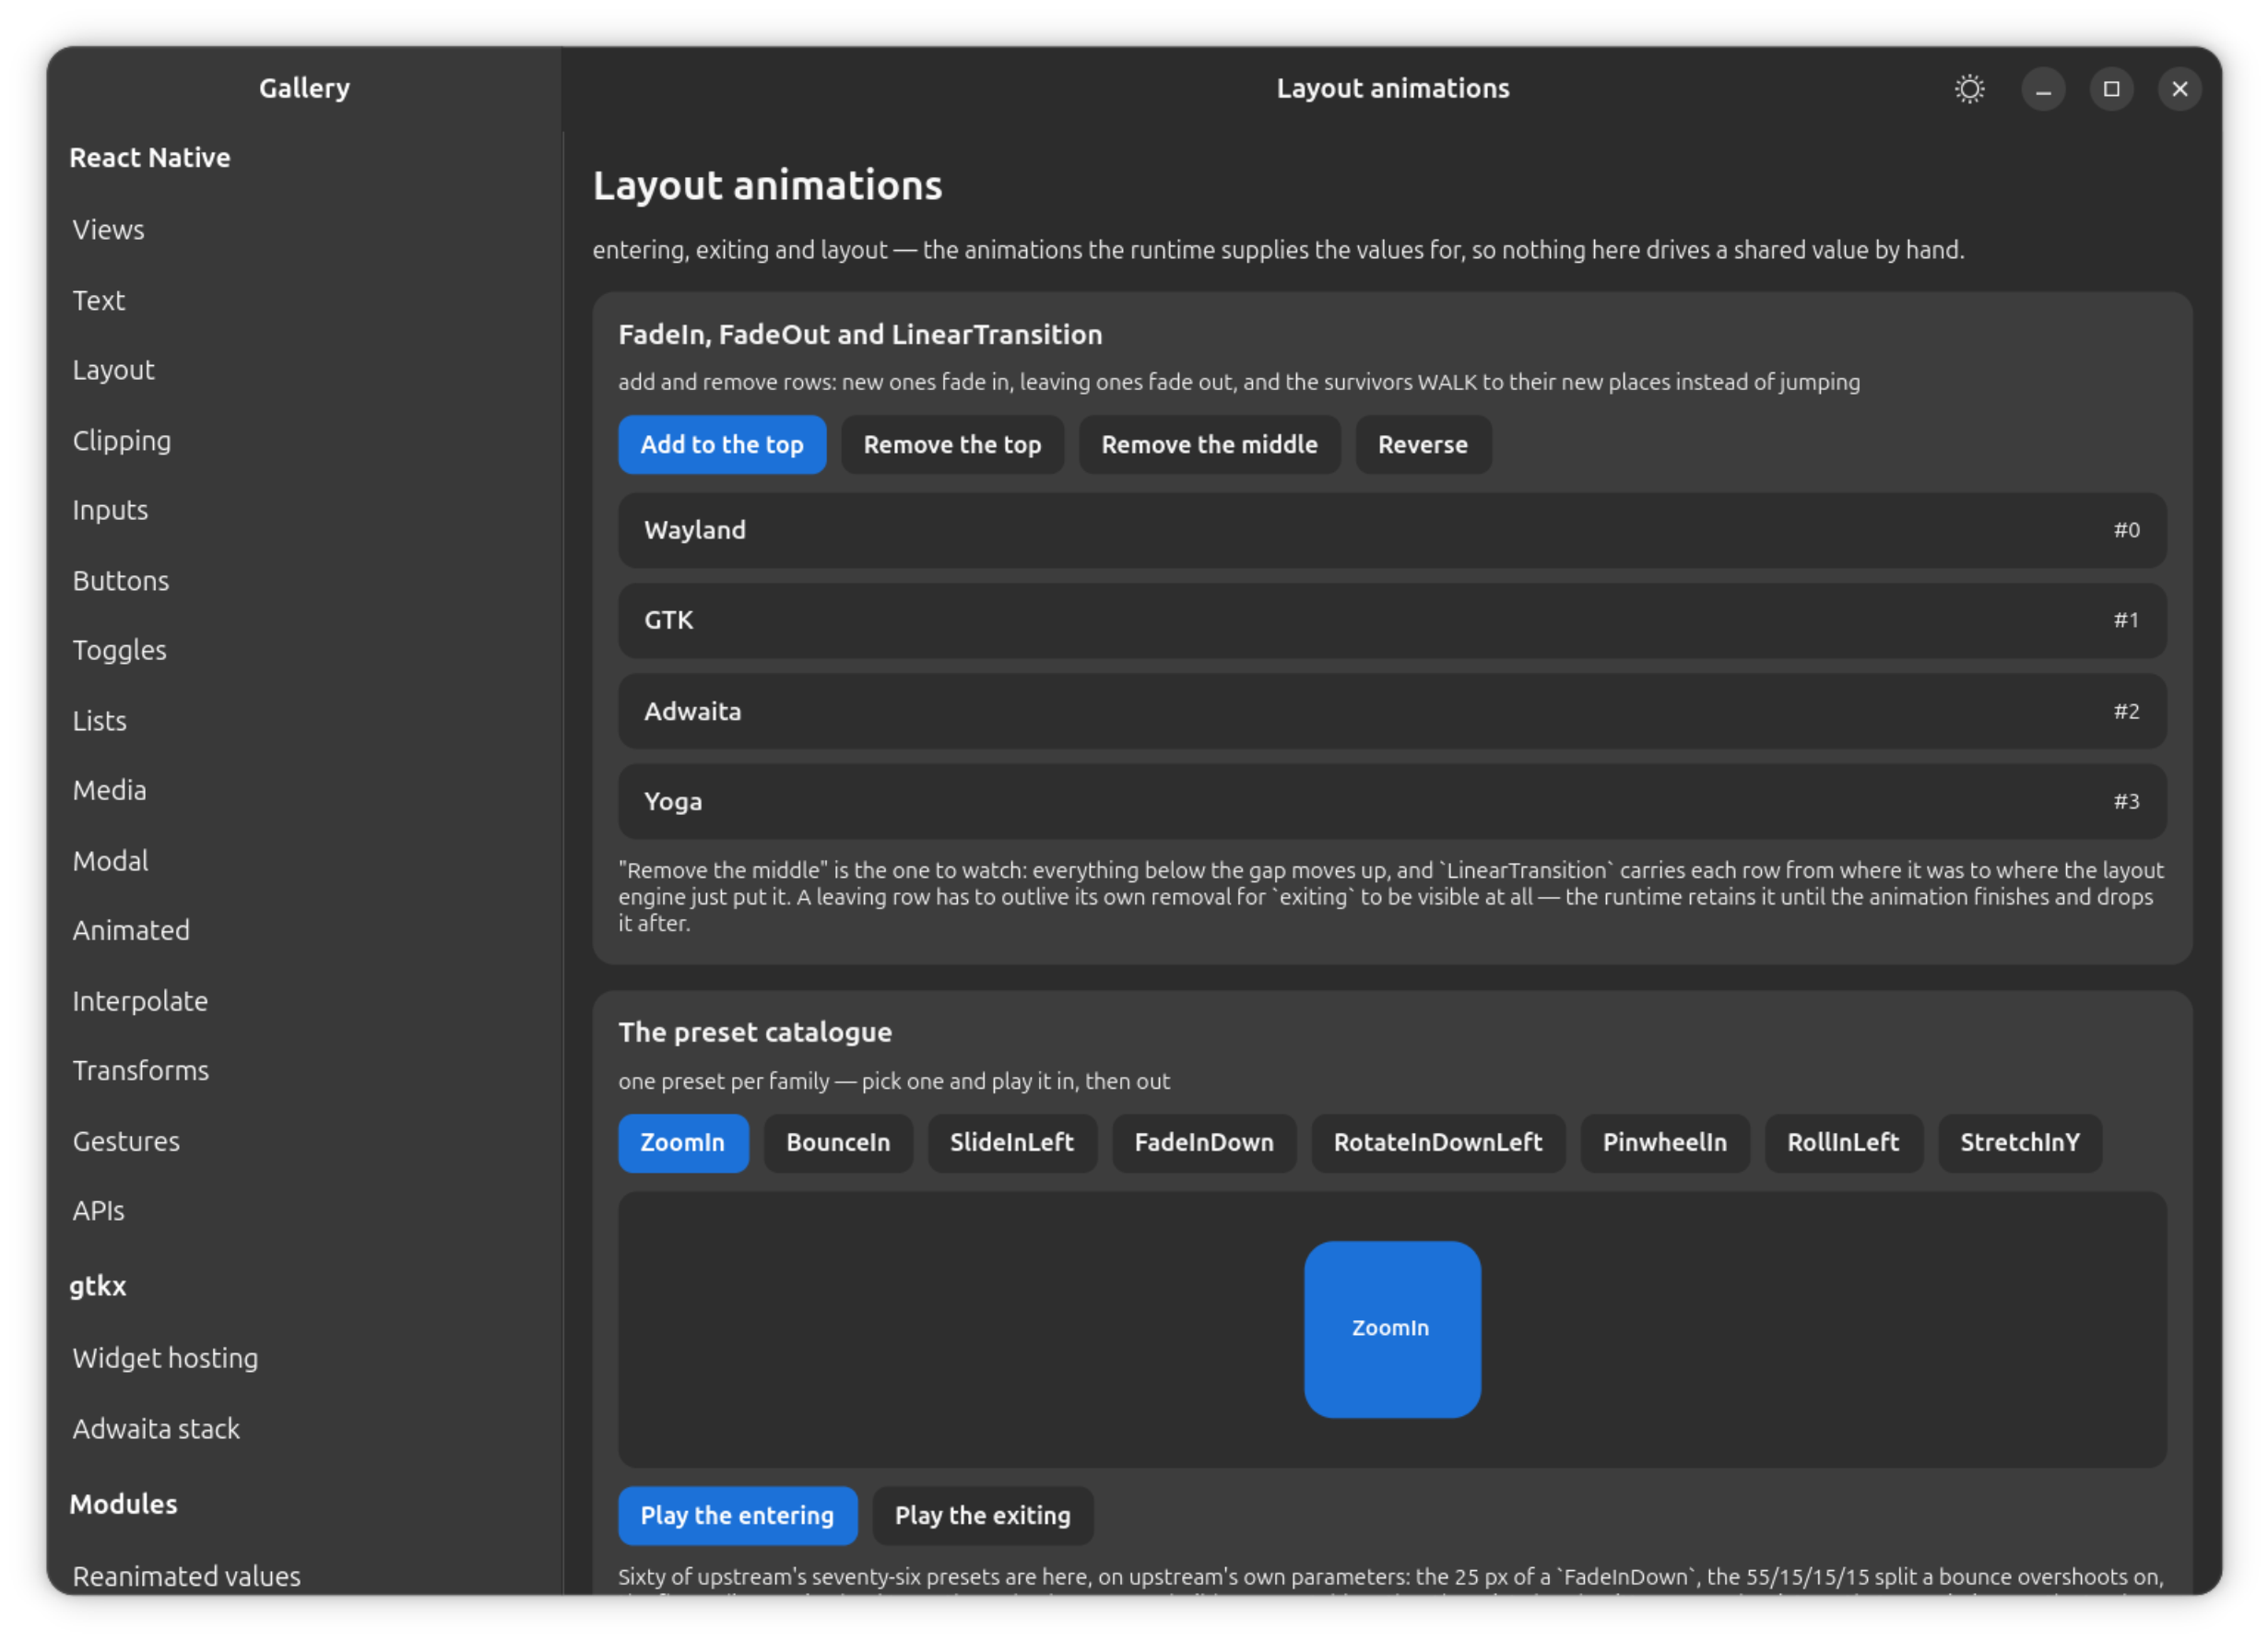The height and width of the screenshot is (1641, 2268).
Task: Maximize the Gallery window
Action: point(2111,89)
